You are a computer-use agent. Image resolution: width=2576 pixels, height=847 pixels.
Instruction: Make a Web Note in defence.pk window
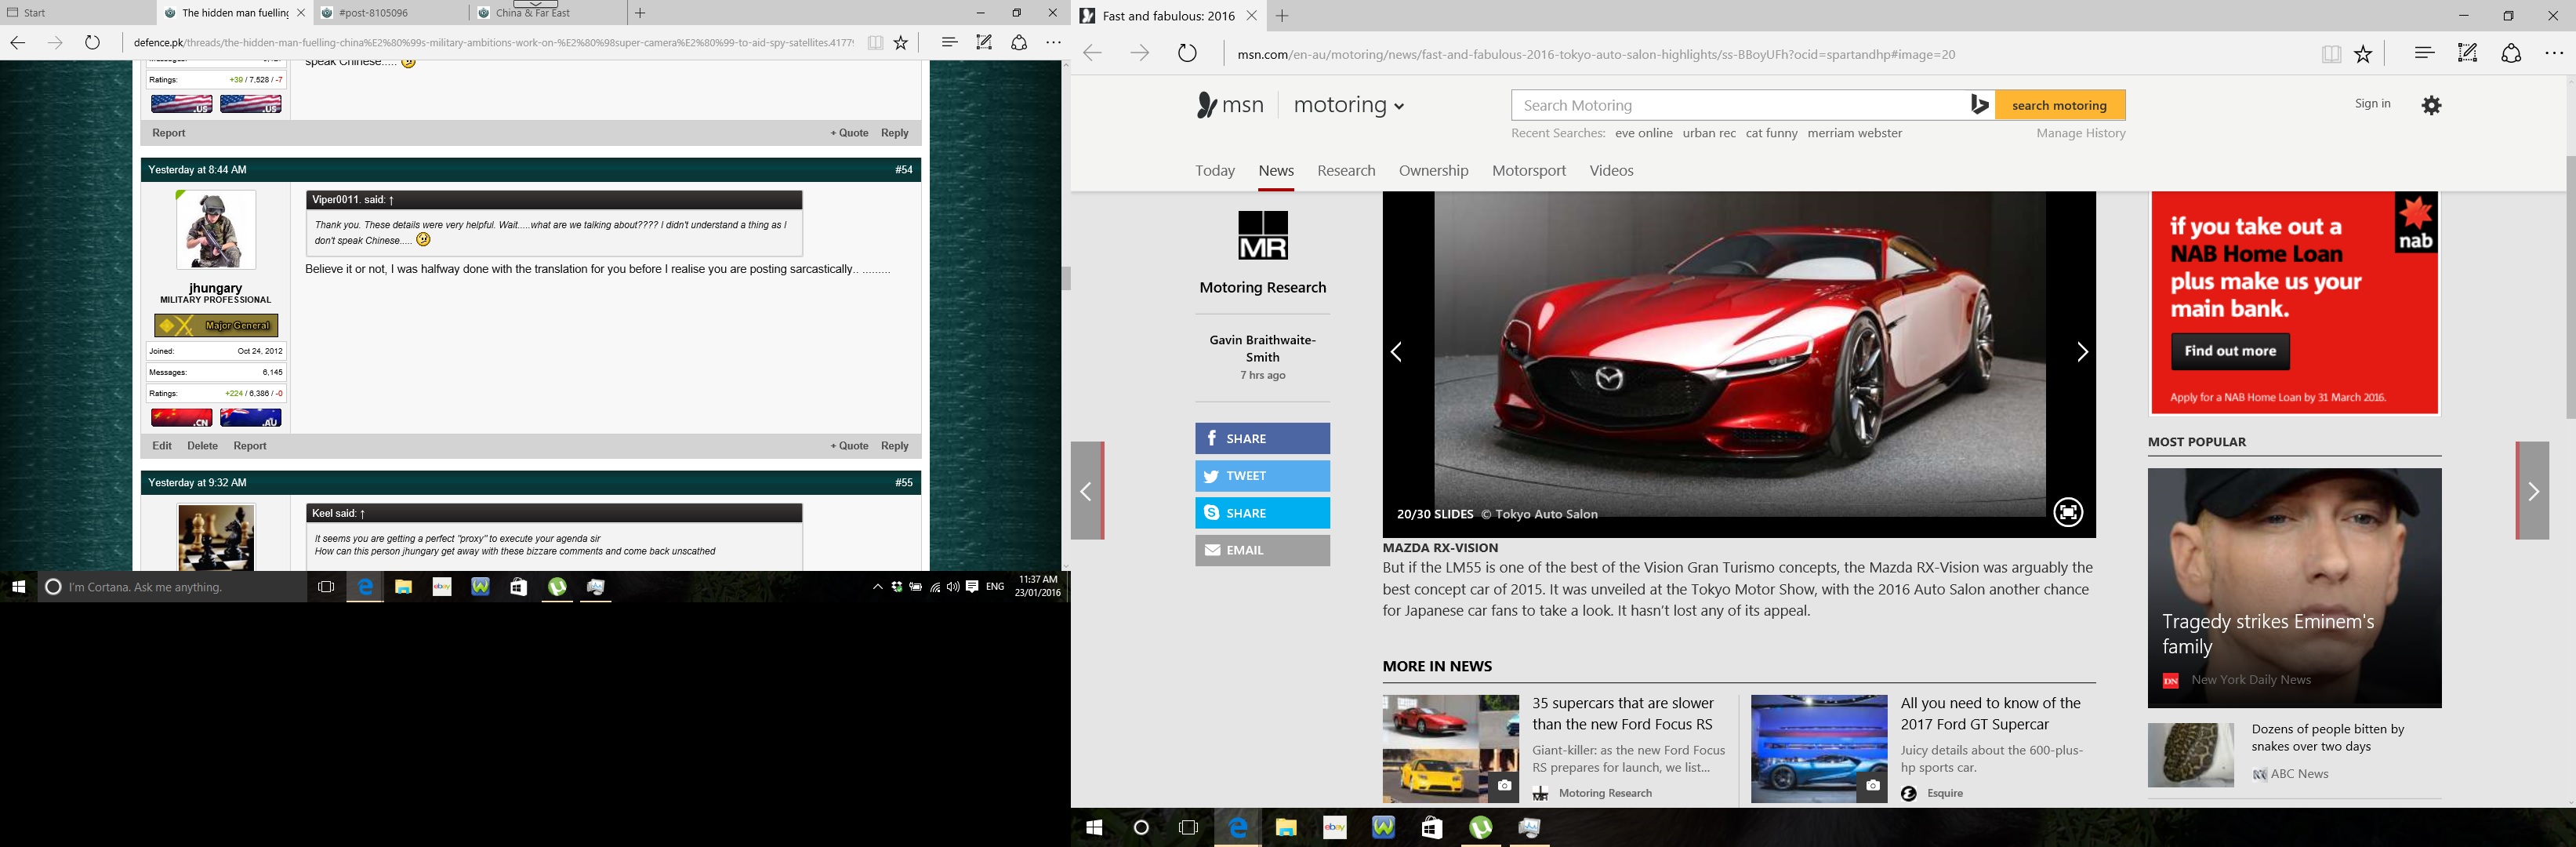pyautogui.click(x=984, y=42)
